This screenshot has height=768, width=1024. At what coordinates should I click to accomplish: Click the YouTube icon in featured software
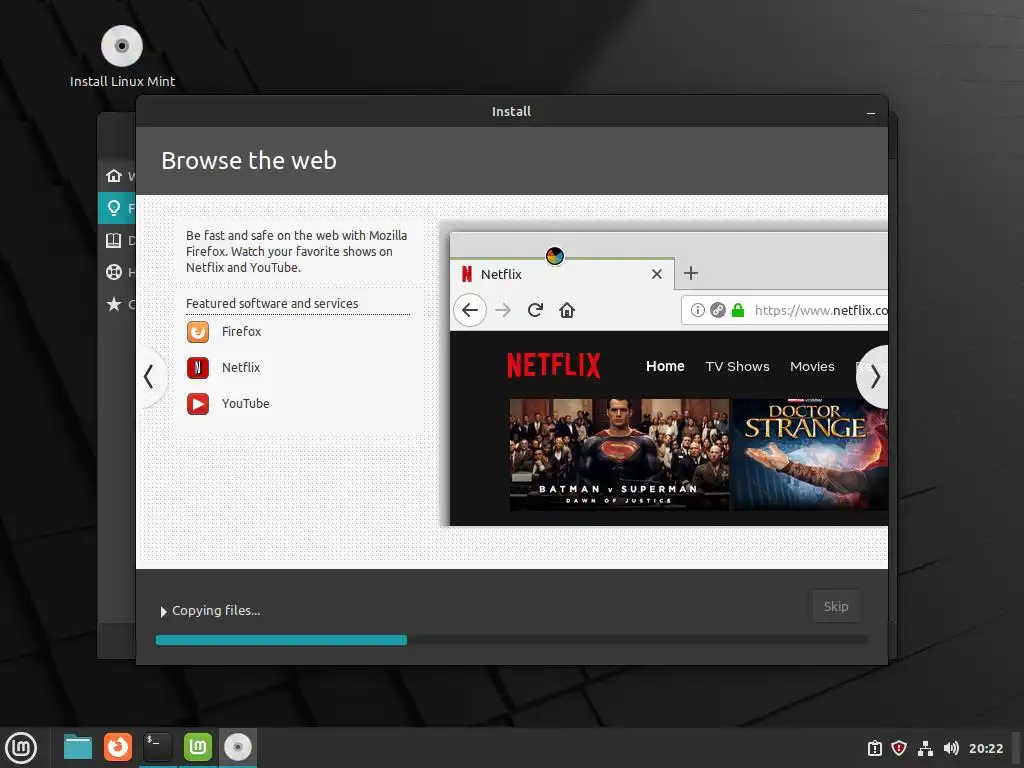click(x=198, y=404)
